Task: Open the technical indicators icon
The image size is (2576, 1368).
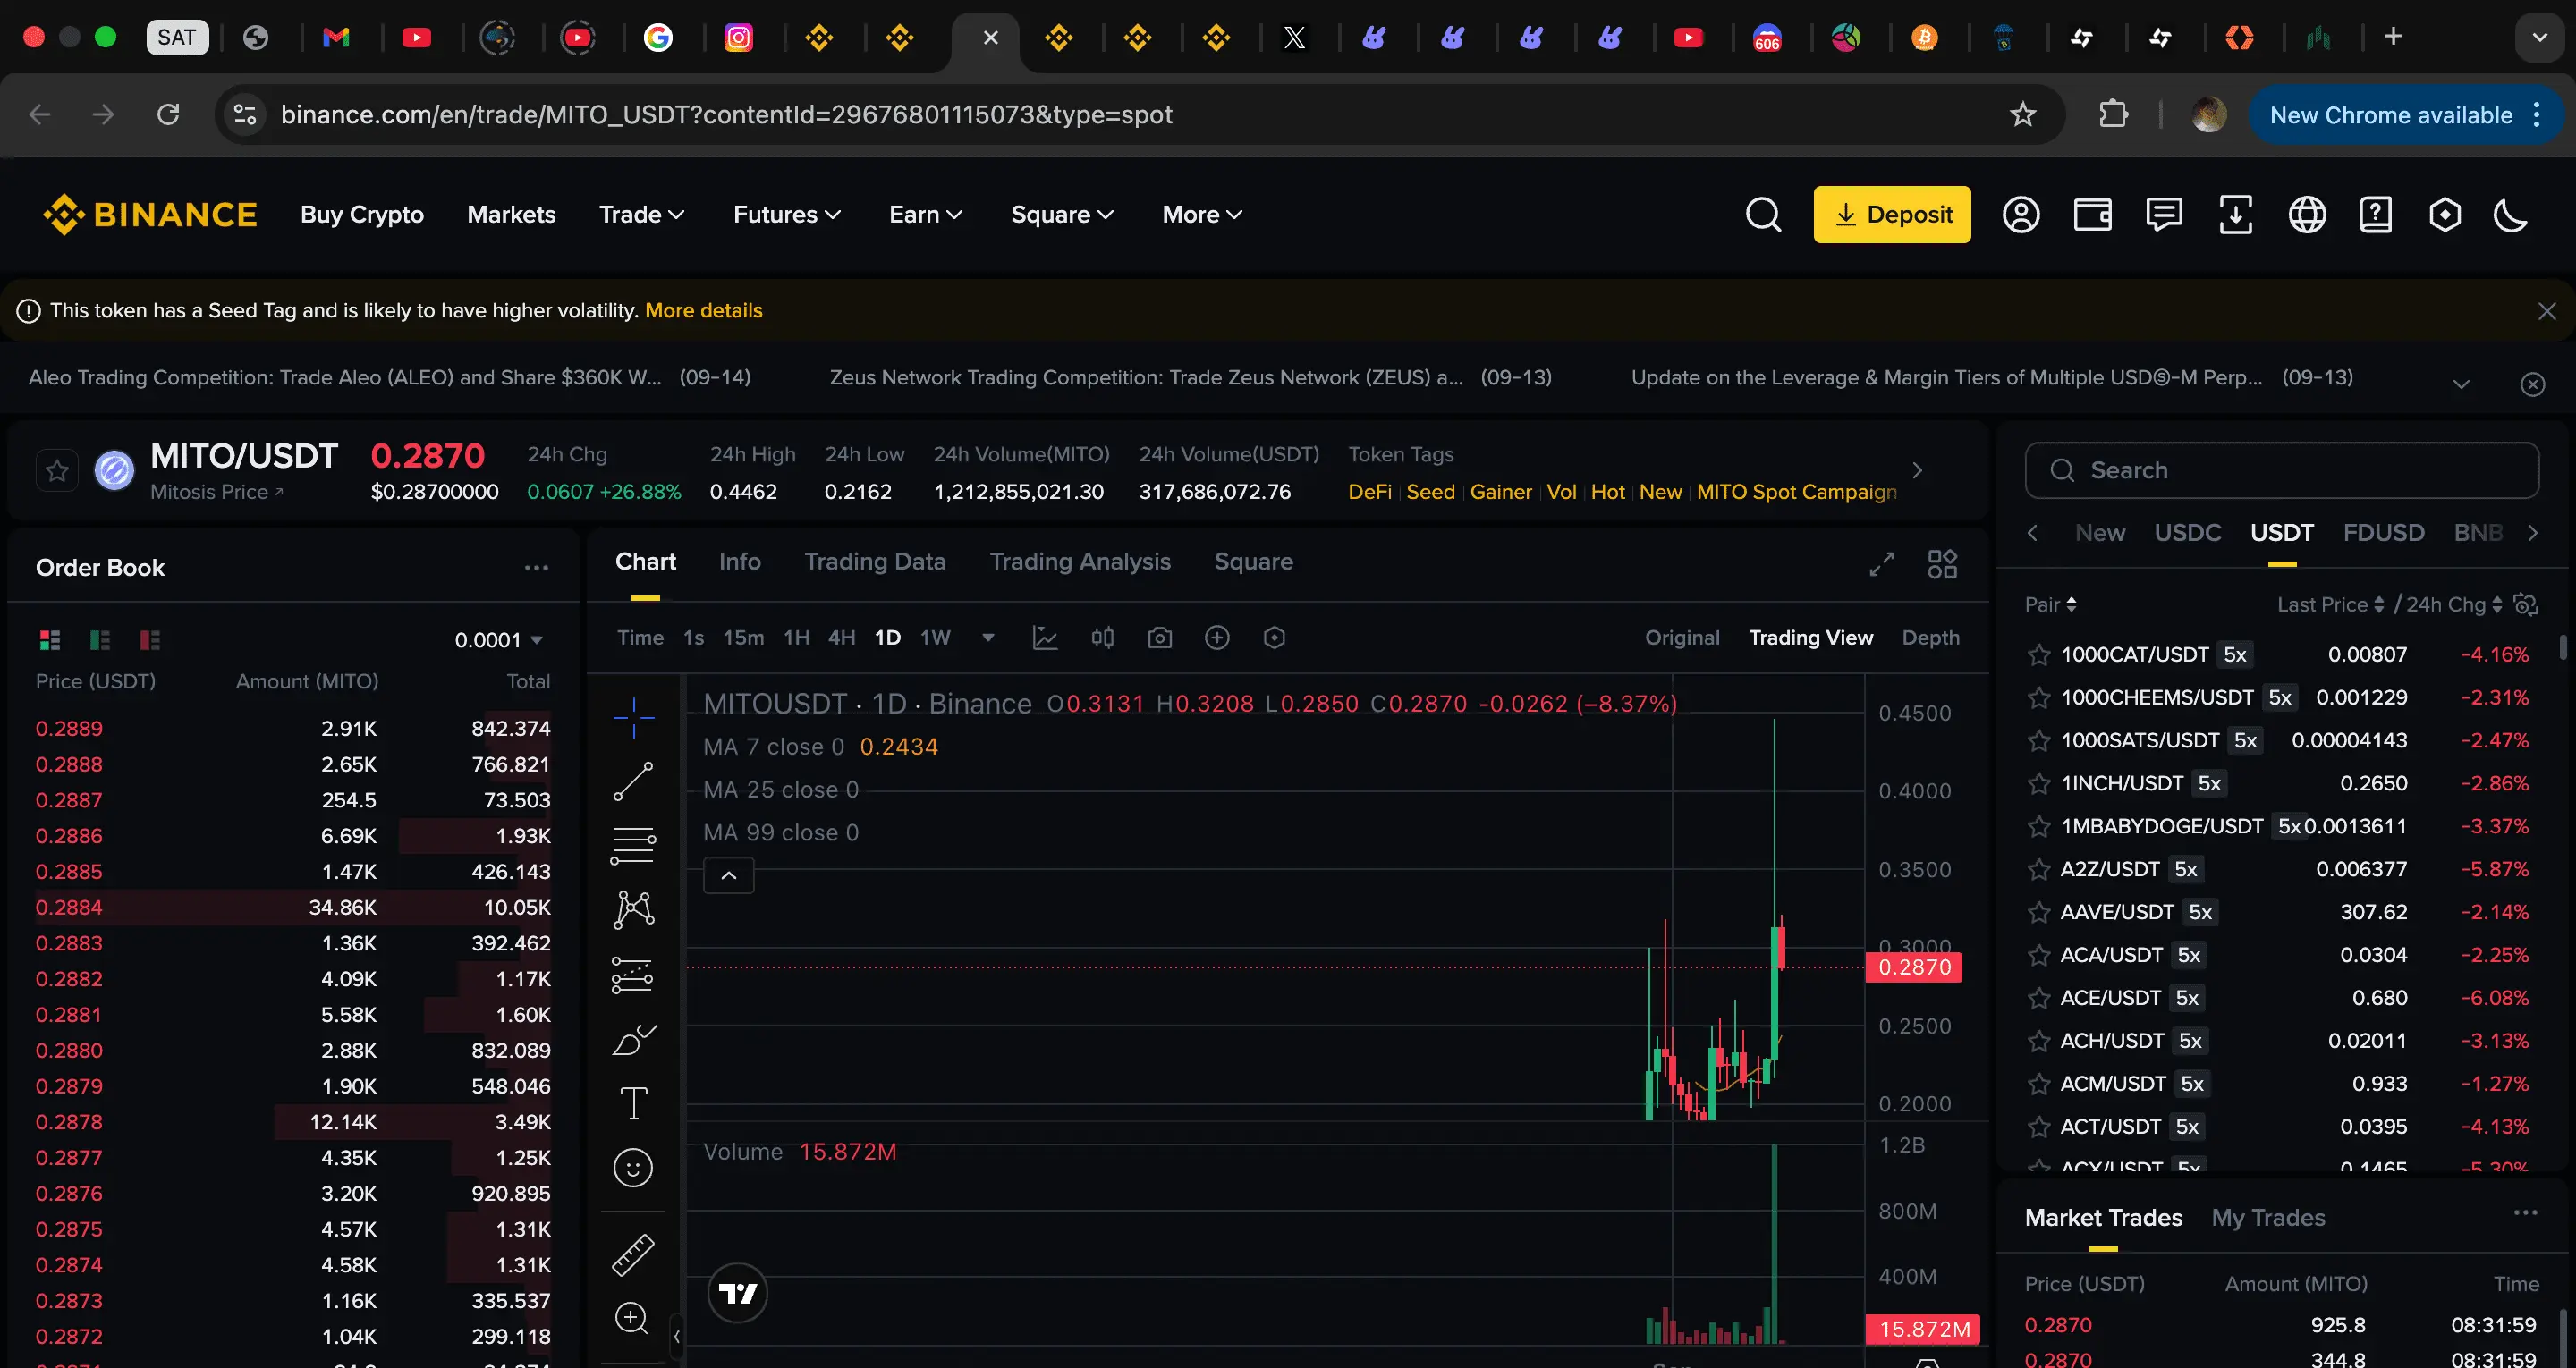Action: tap(1045, 638)
